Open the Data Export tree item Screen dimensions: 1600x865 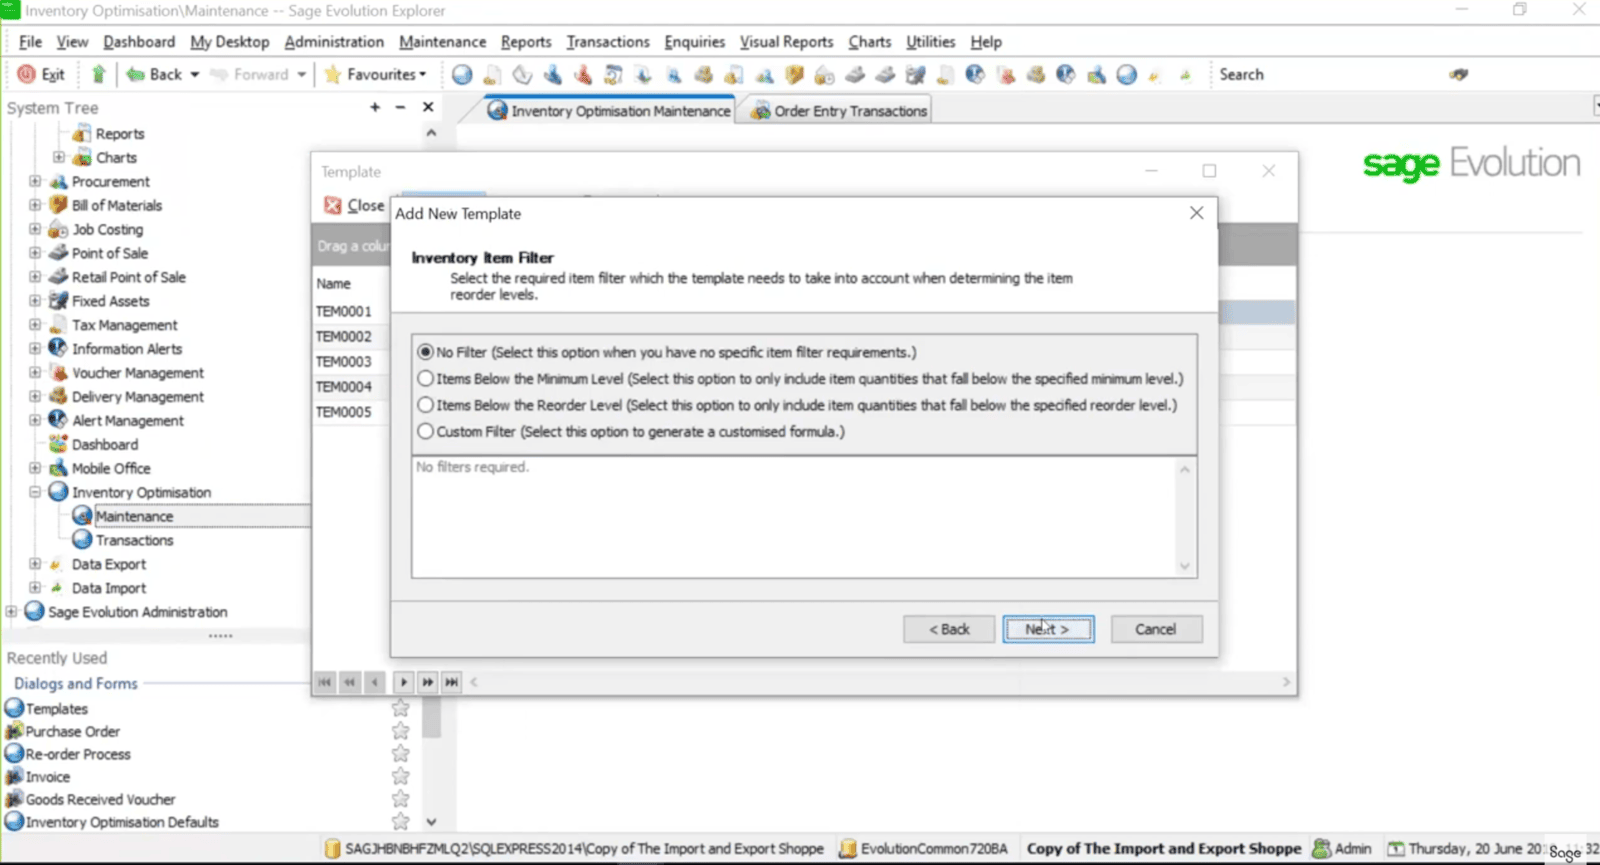pyautogui.click(x=108, y=564)
